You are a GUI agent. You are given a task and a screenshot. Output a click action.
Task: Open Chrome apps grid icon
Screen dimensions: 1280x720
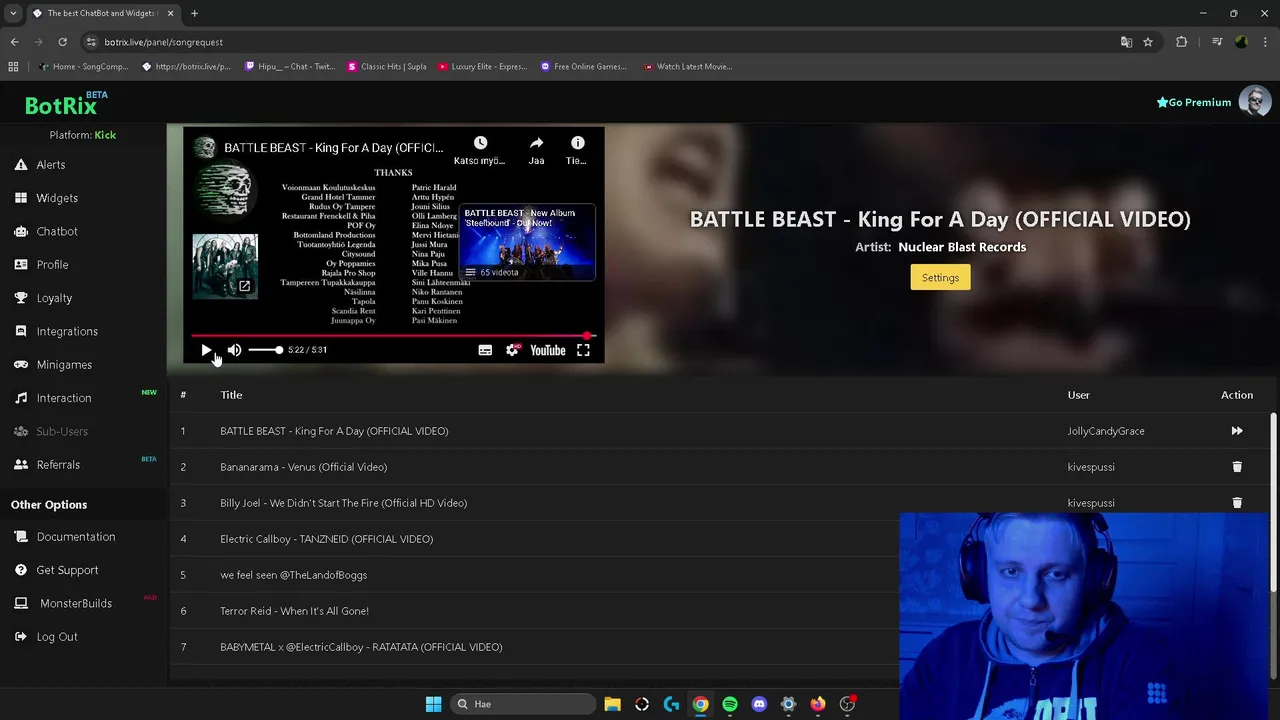(x=13, y=67)
